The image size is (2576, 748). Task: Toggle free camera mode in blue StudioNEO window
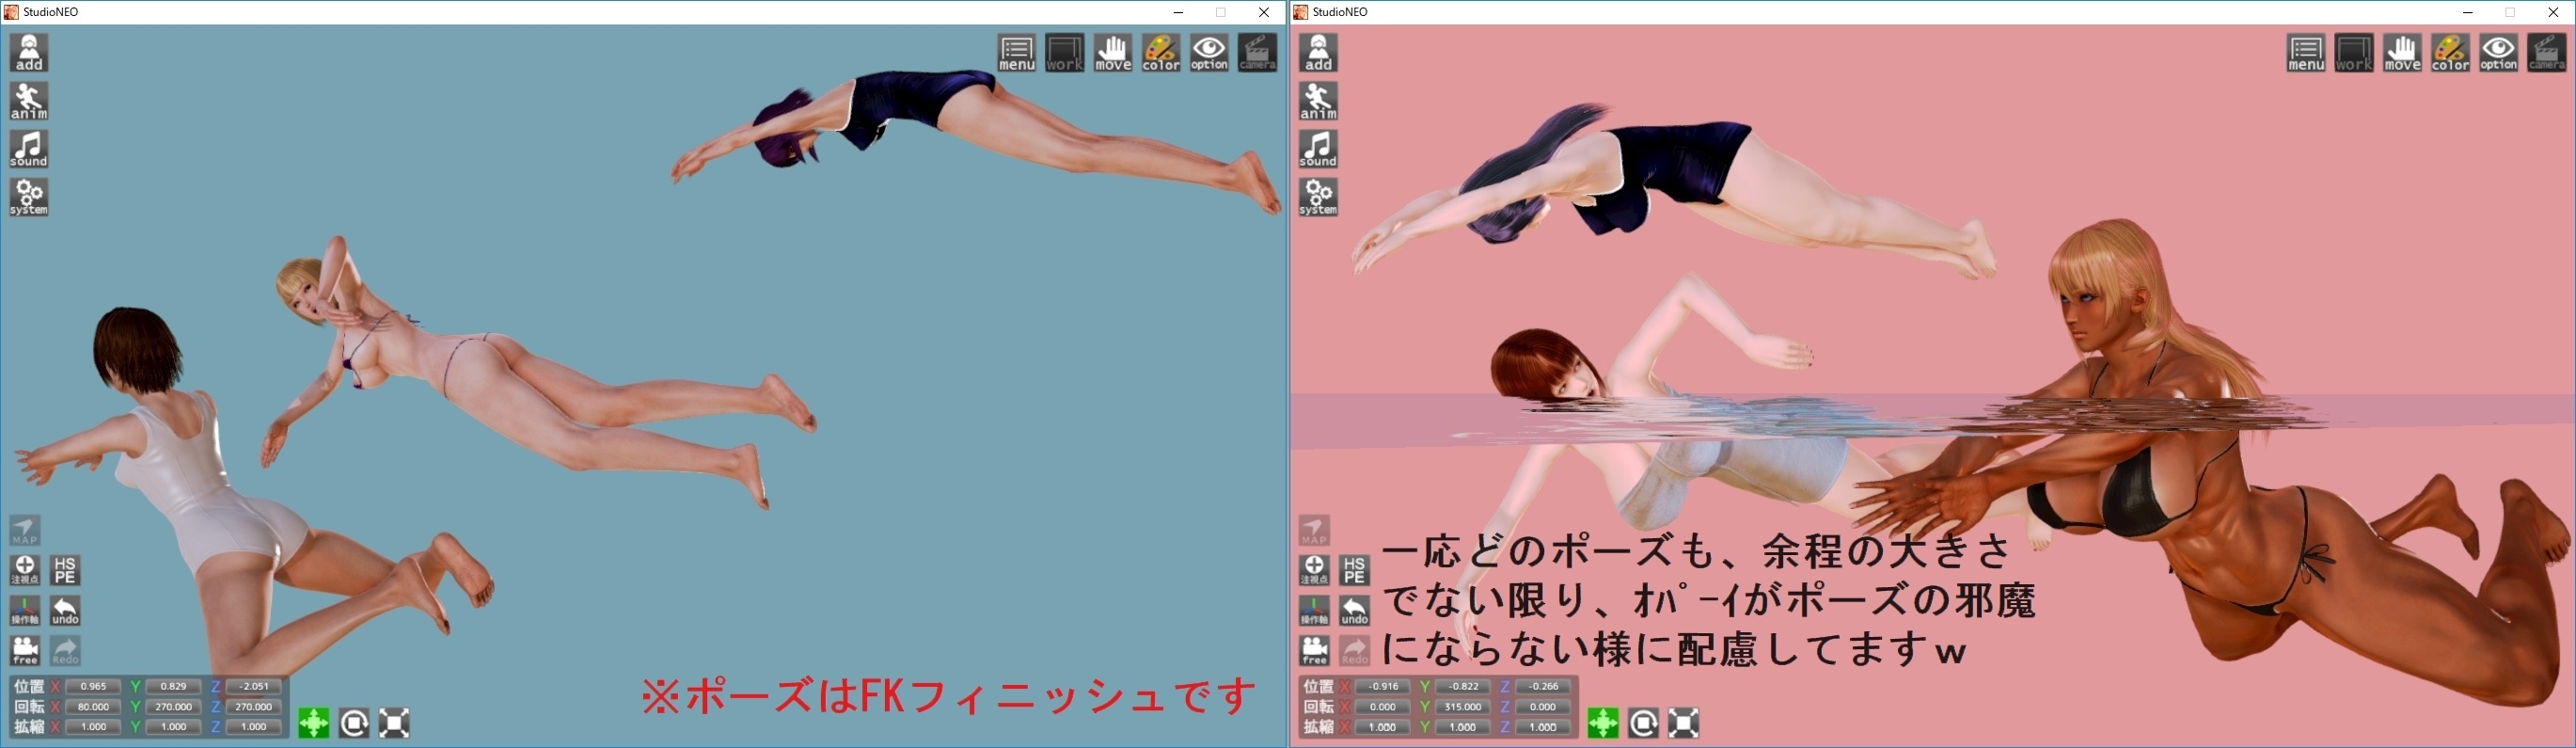pyautogui.click(x=25, y=650)
